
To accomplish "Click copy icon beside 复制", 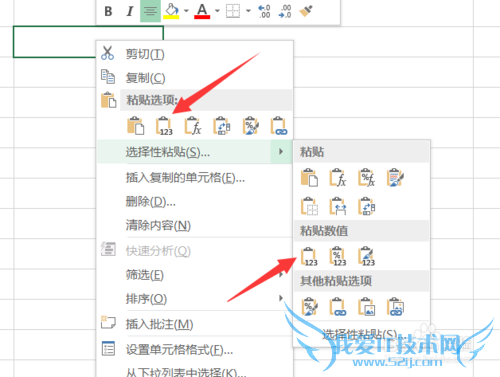I will (x=108, y=77).
